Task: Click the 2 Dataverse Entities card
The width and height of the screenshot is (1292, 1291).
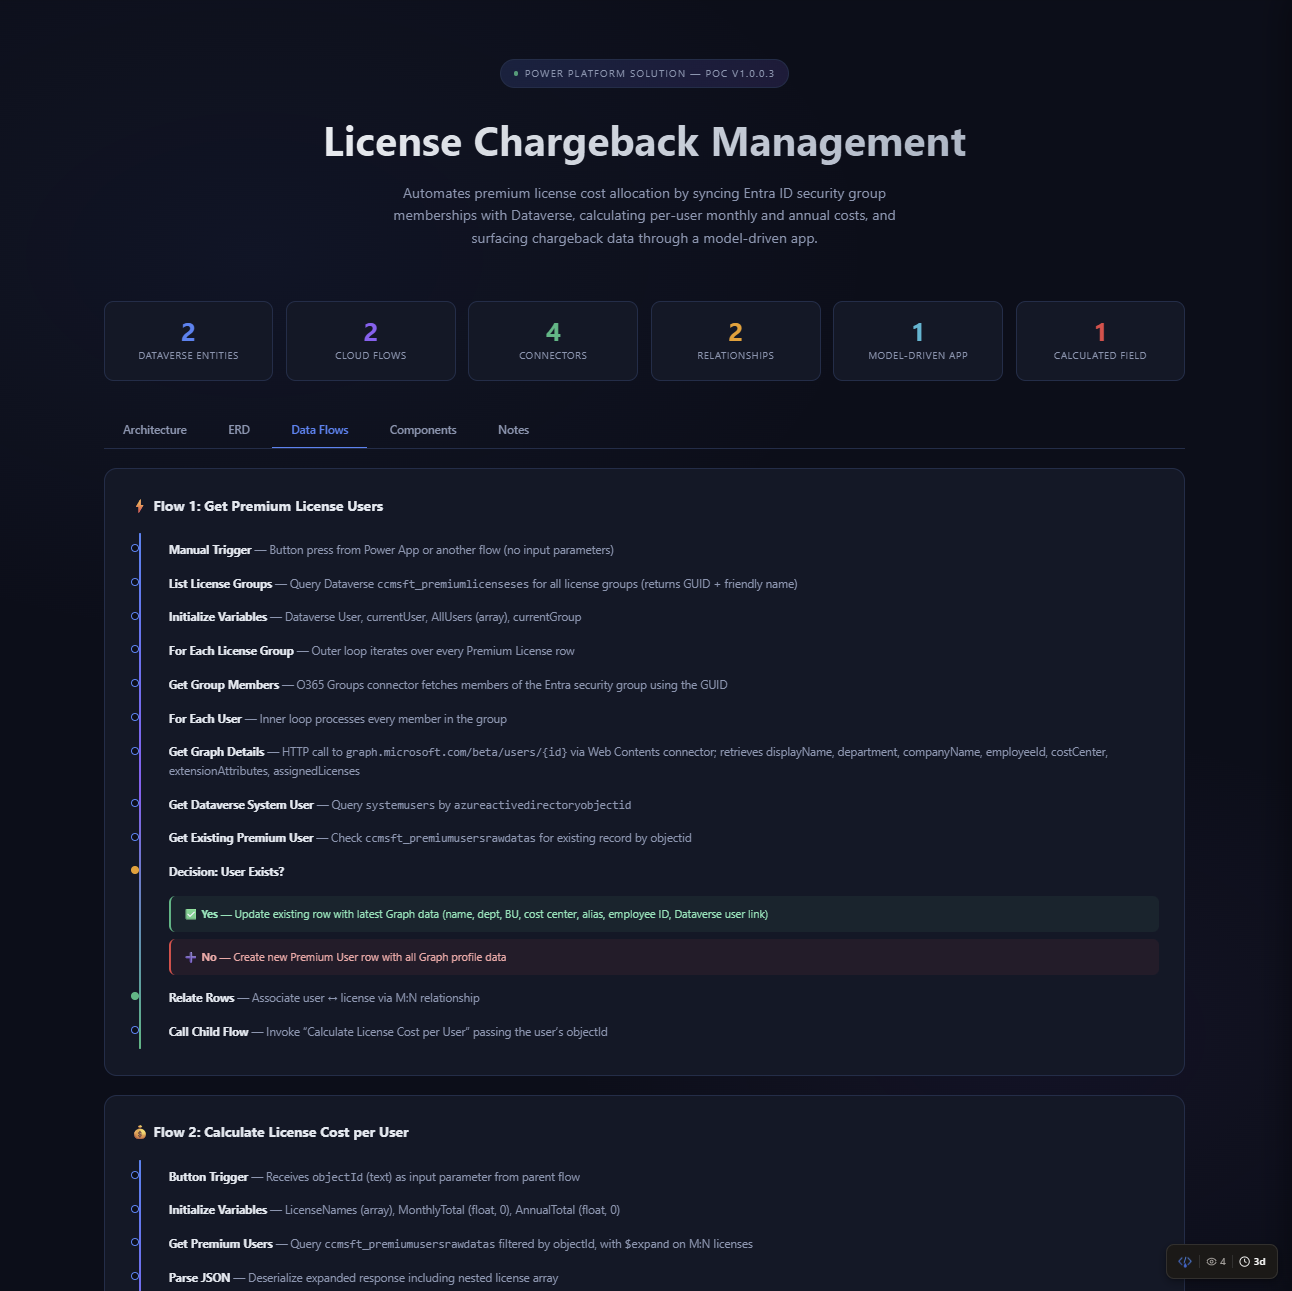Action: pos(187,340)
